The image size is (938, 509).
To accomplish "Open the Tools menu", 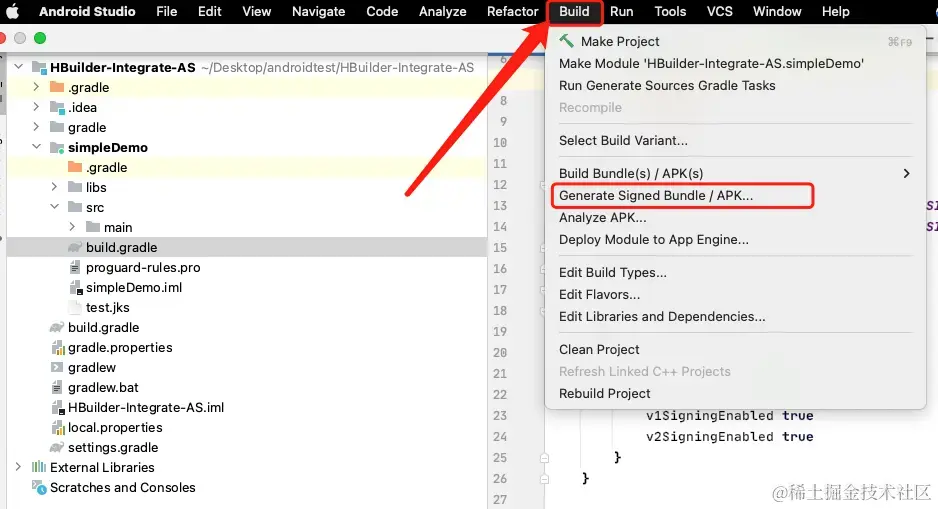I will pyautogui.click(x=670, y=11).
